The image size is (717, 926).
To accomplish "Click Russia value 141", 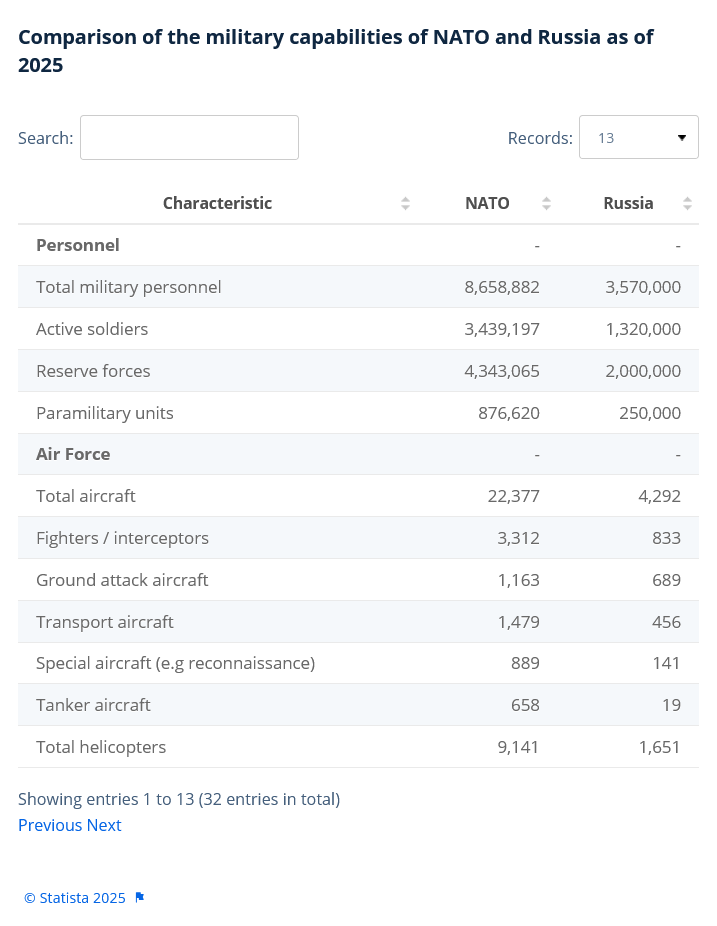I will (666, 663).
